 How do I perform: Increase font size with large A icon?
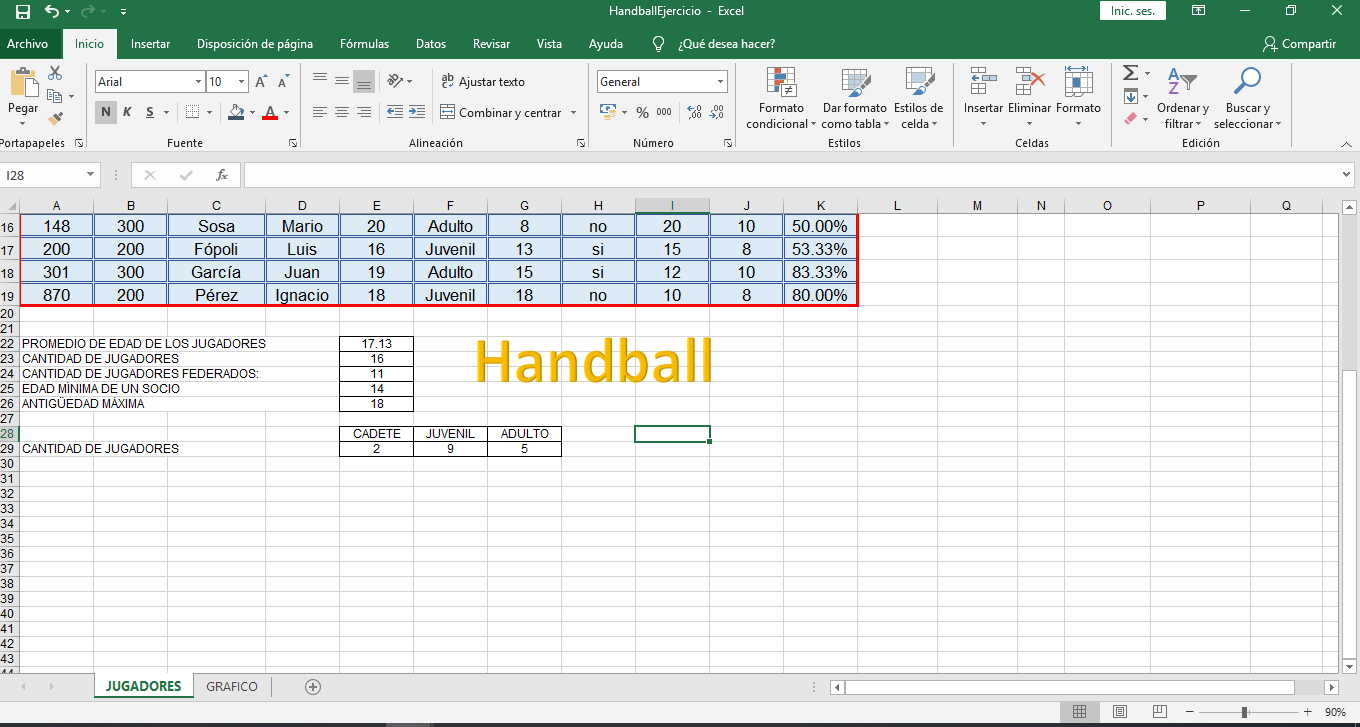pos(261,82)
